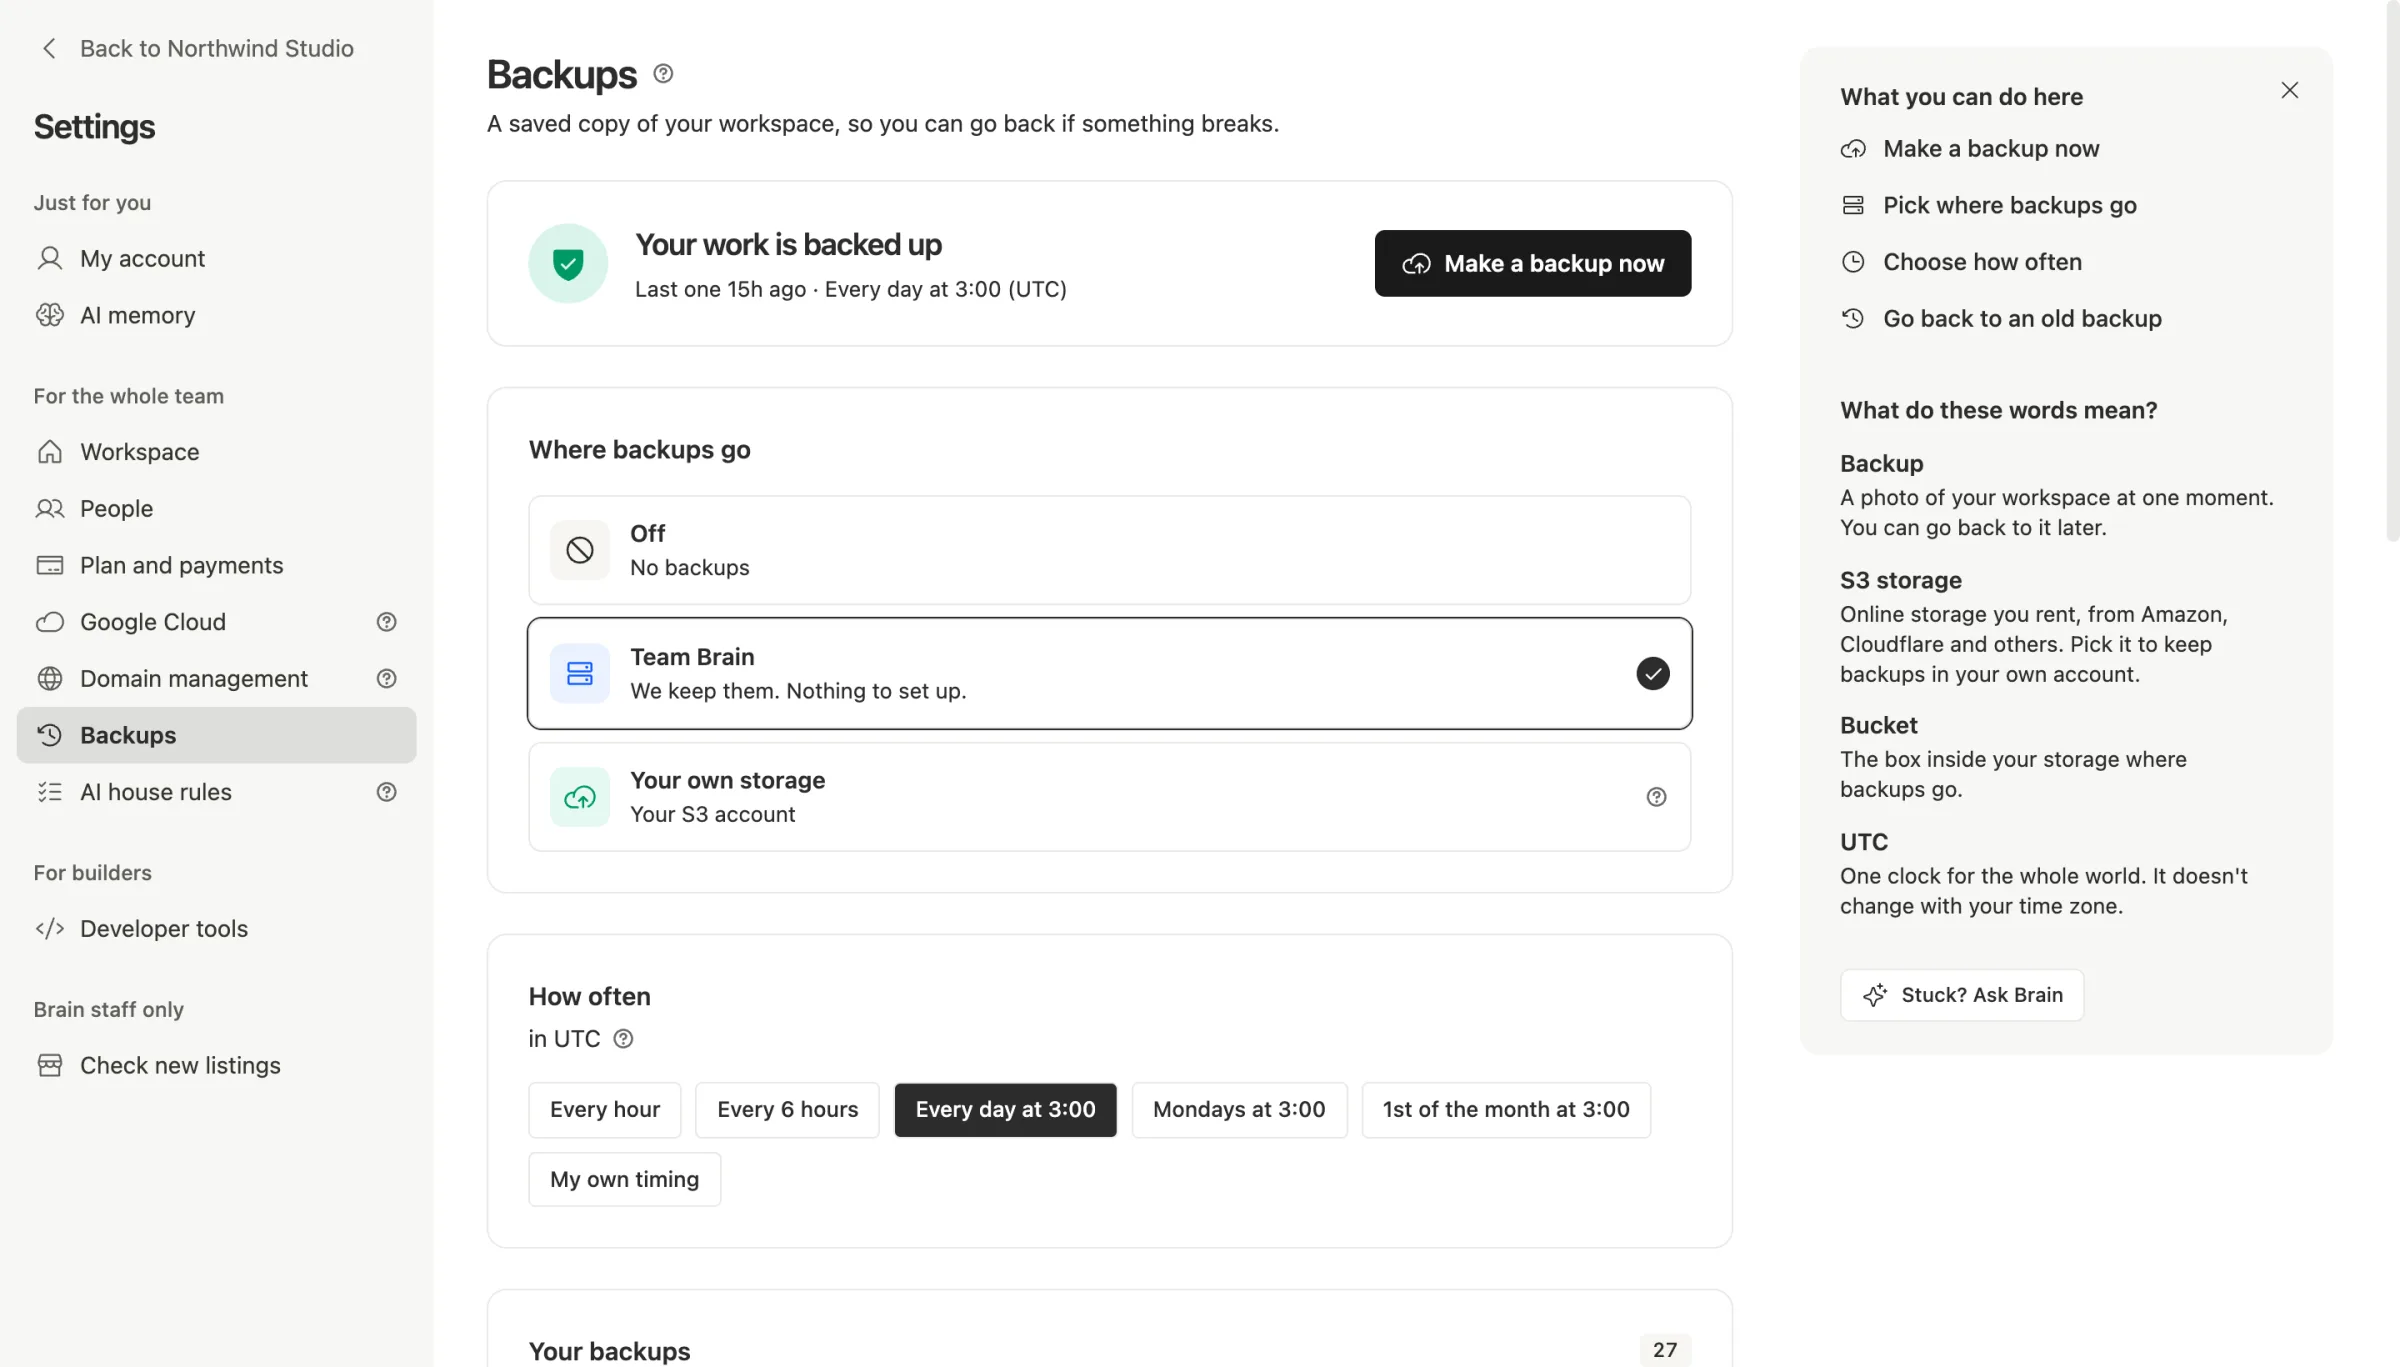The height and width of the screenshot is (1367, 2400).
Task: Open help for AI house rules item
Action: click(386, 792)
